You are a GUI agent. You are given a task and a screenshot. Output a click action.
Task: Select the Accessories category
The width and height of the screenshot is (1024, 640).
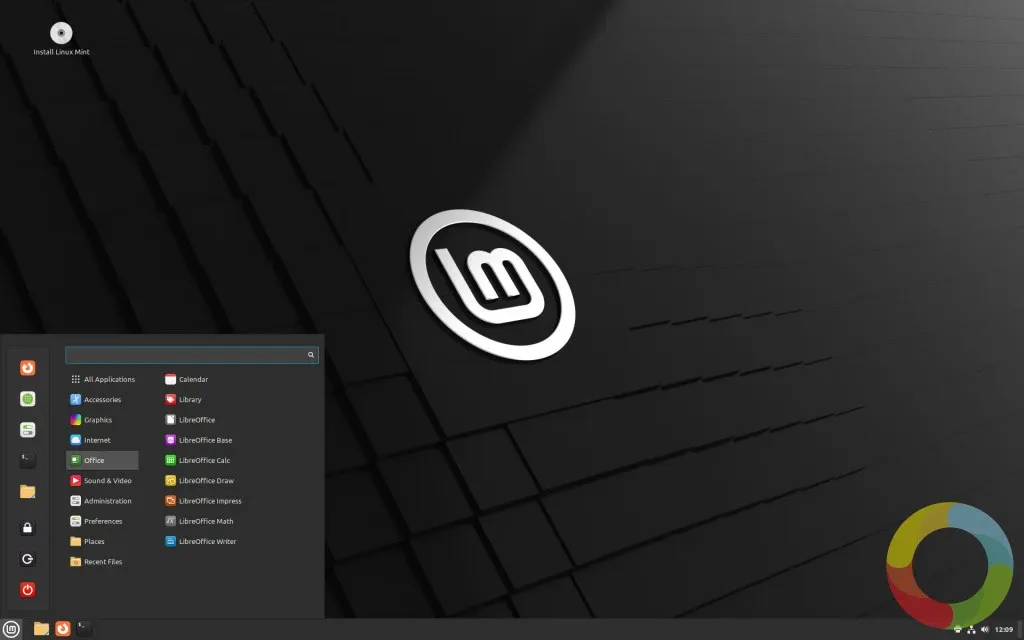103,400
